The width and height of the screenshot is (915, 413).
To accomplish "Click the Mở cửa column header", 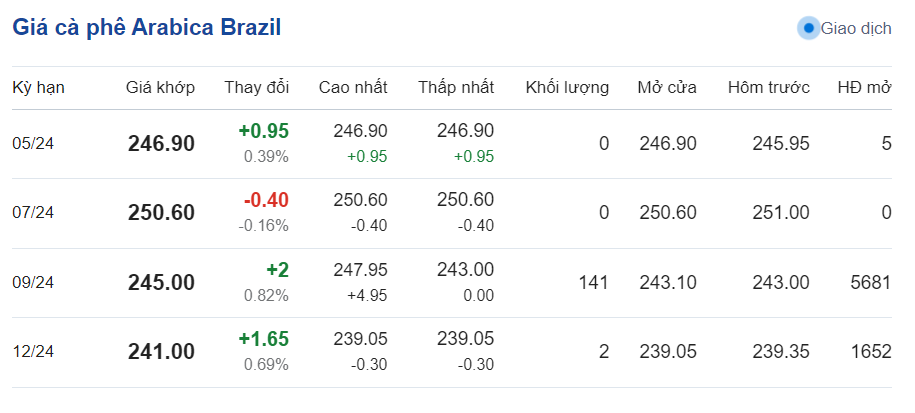I will coord(667,88).
